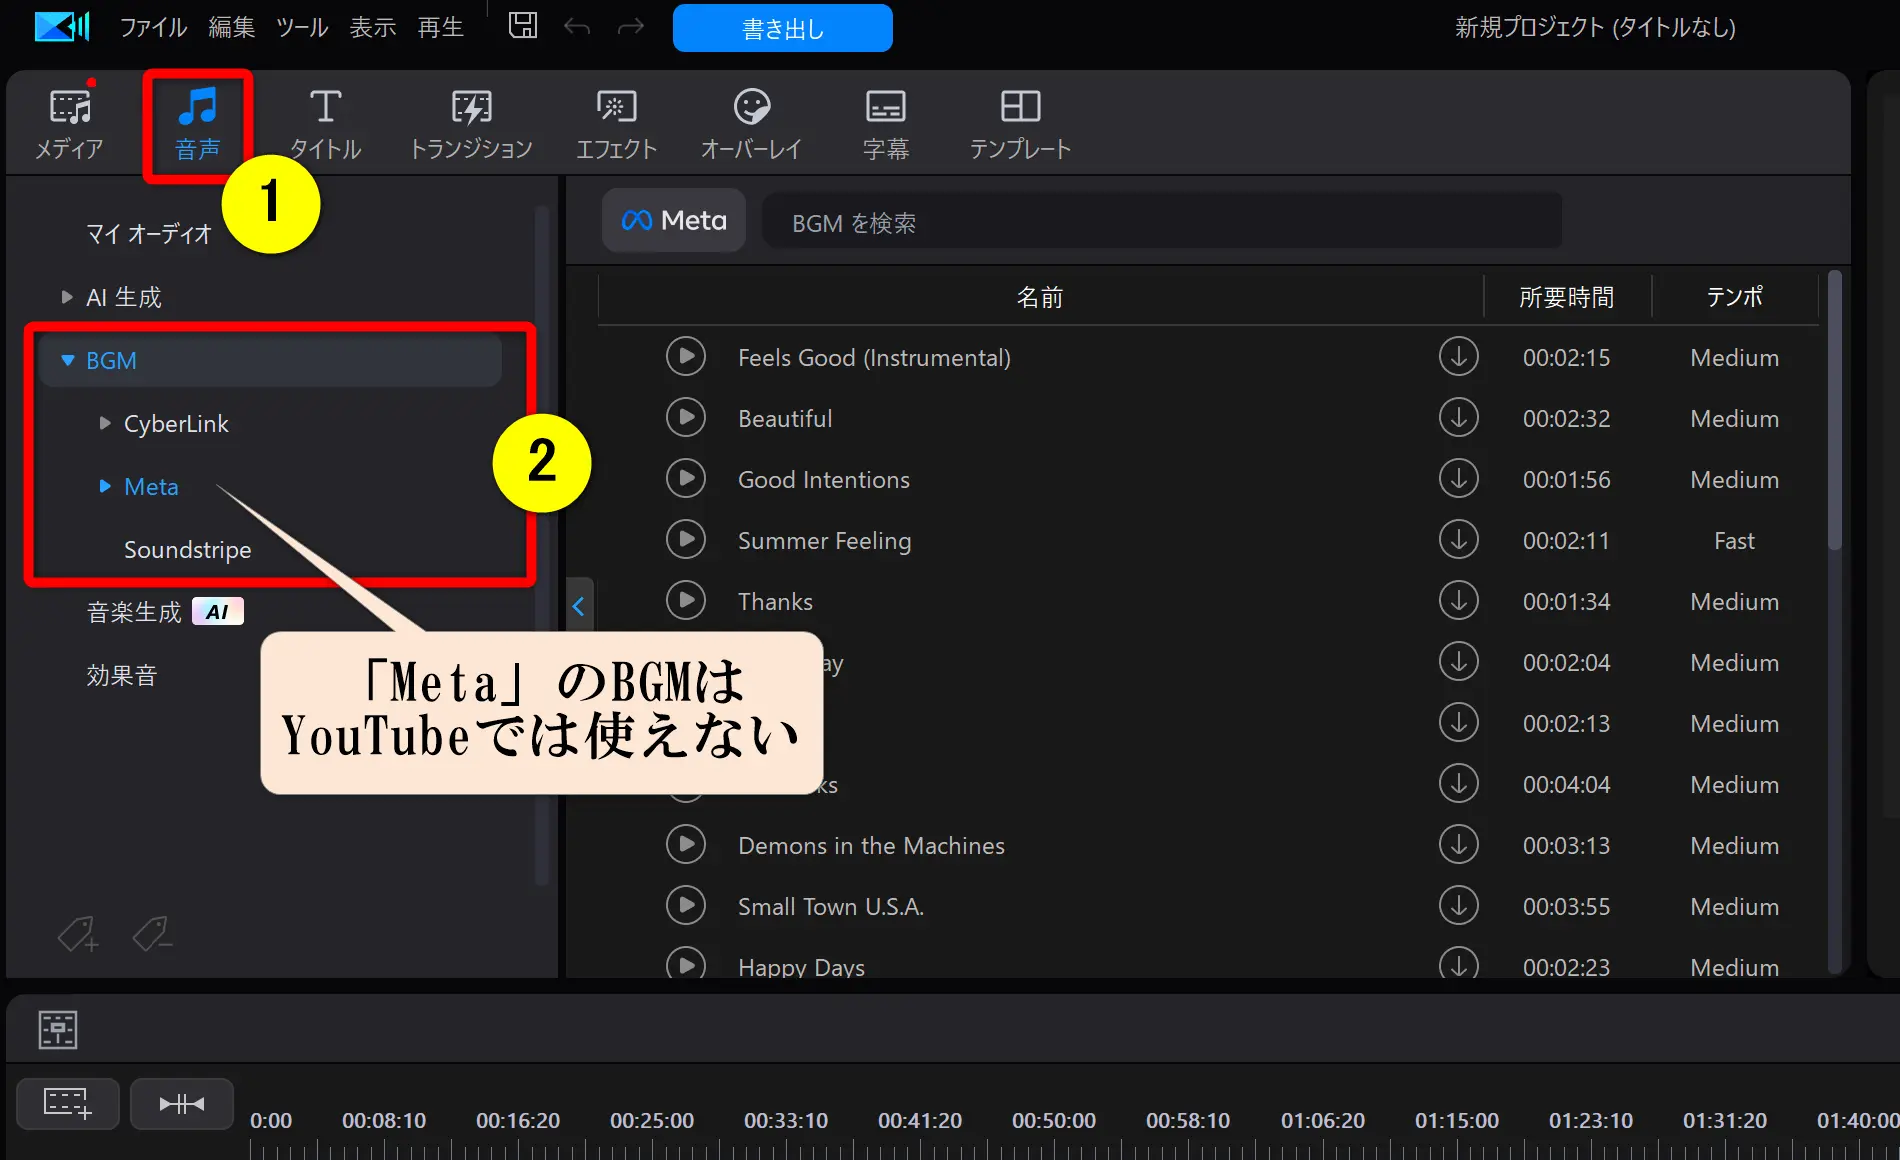Open the 表示 menu

click(373, 27)
